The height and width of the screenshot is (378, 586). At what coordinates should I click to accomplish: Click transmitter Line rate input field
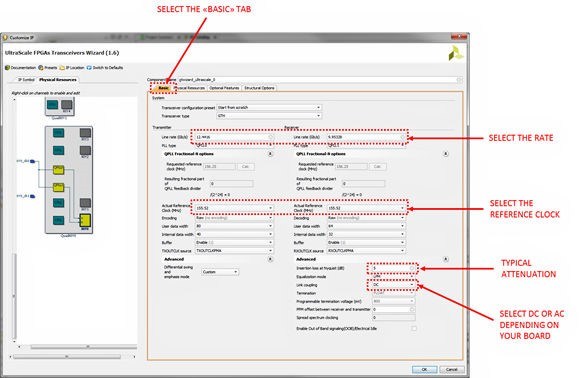(x=234, y=137)
